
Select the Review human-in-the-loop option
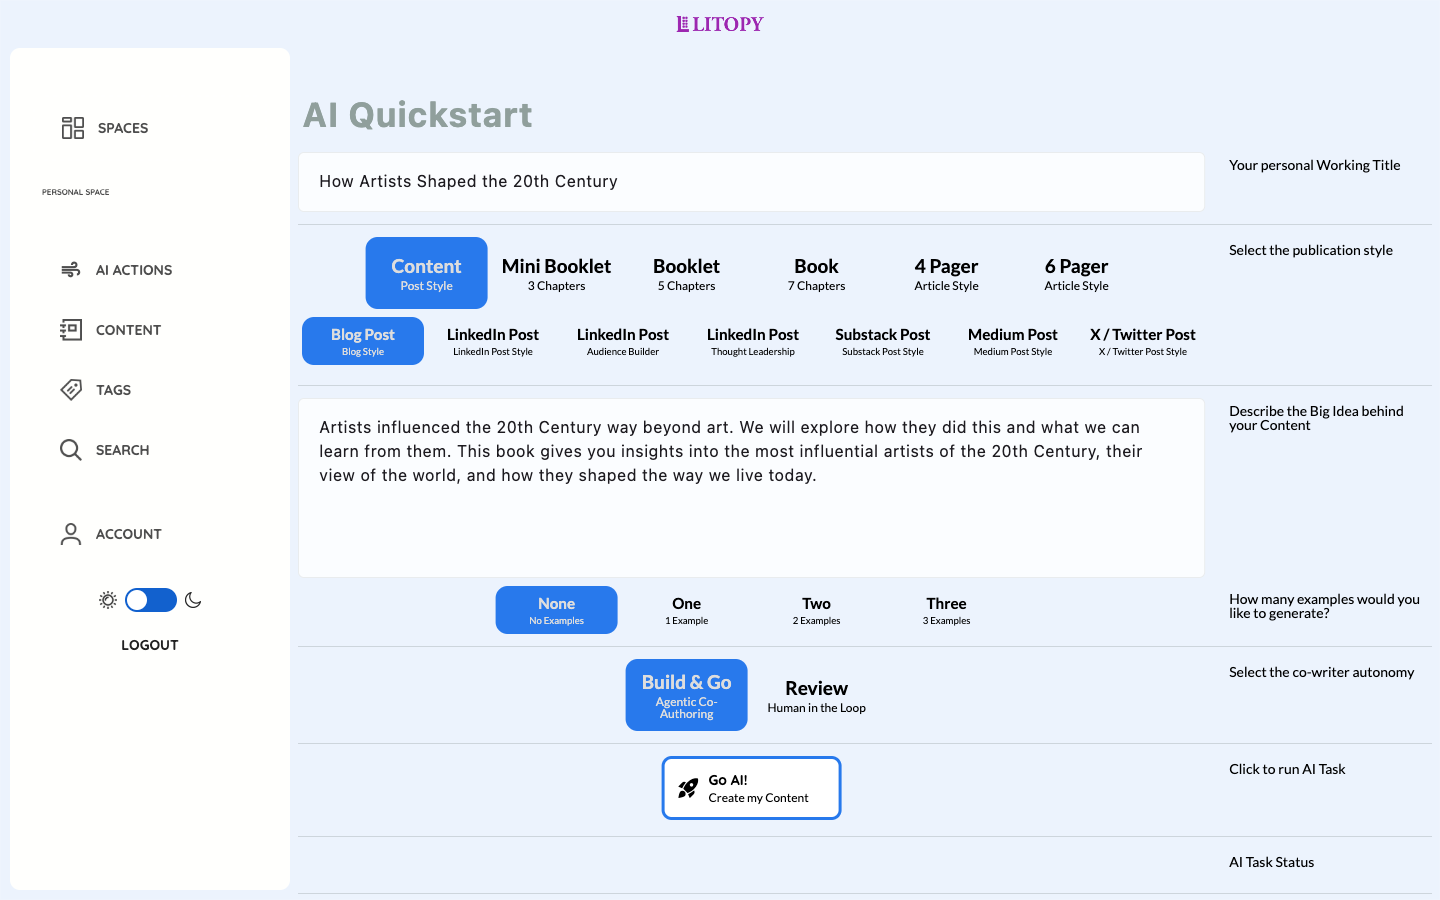coord(816,695)
